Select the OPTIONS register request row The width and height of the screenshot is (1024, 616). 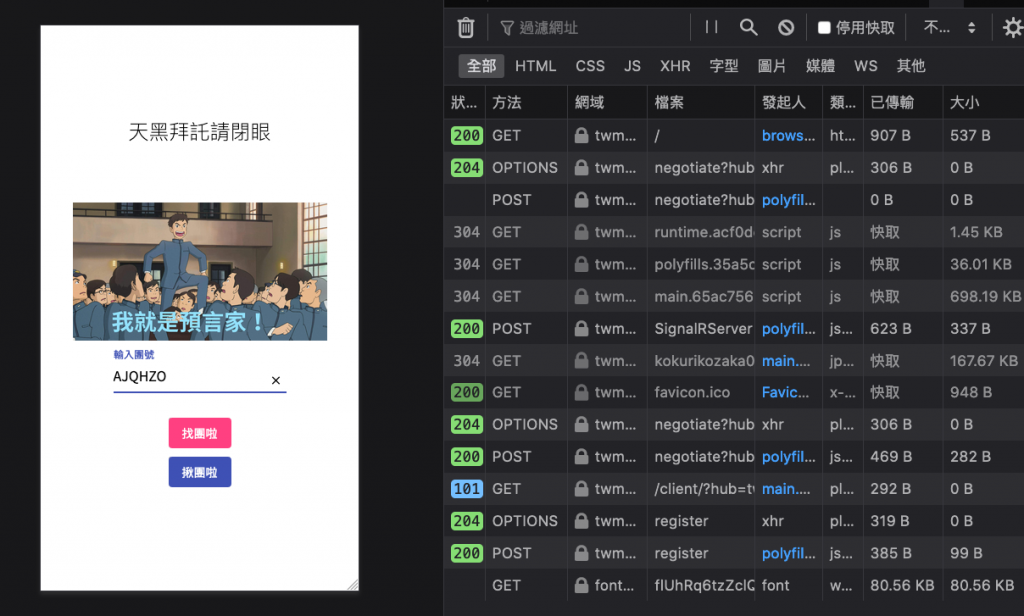734,521
